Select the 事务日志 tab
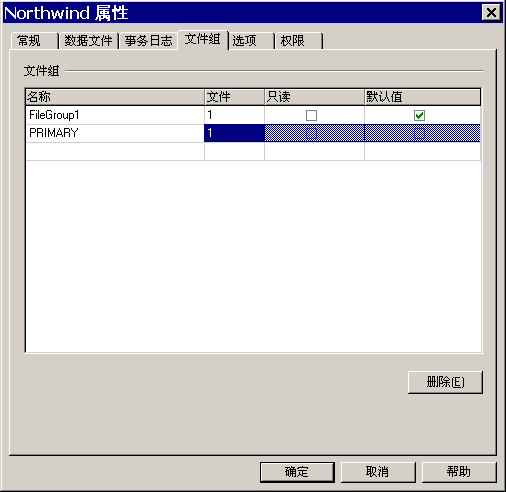Screen dimensions: 506x492 [149, 41]
